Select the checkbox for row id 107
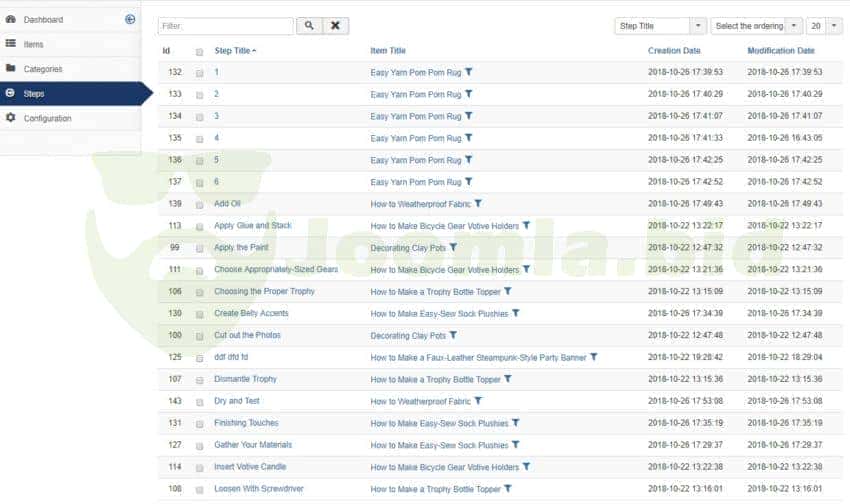This screenshot has height=504, width=850. tap(200, 380)
